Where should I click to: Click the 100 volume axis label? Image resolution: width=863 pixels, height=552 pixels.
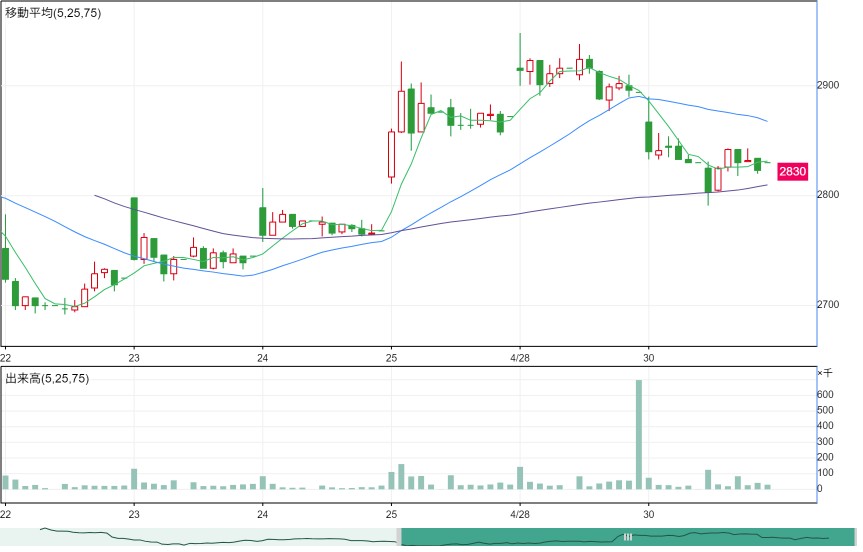tap(826, 473)
